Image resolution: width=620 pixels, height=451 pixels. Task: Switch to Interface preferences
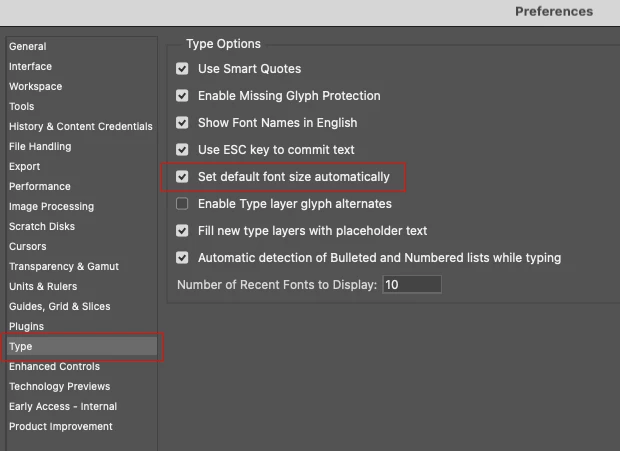click(31, 66)
